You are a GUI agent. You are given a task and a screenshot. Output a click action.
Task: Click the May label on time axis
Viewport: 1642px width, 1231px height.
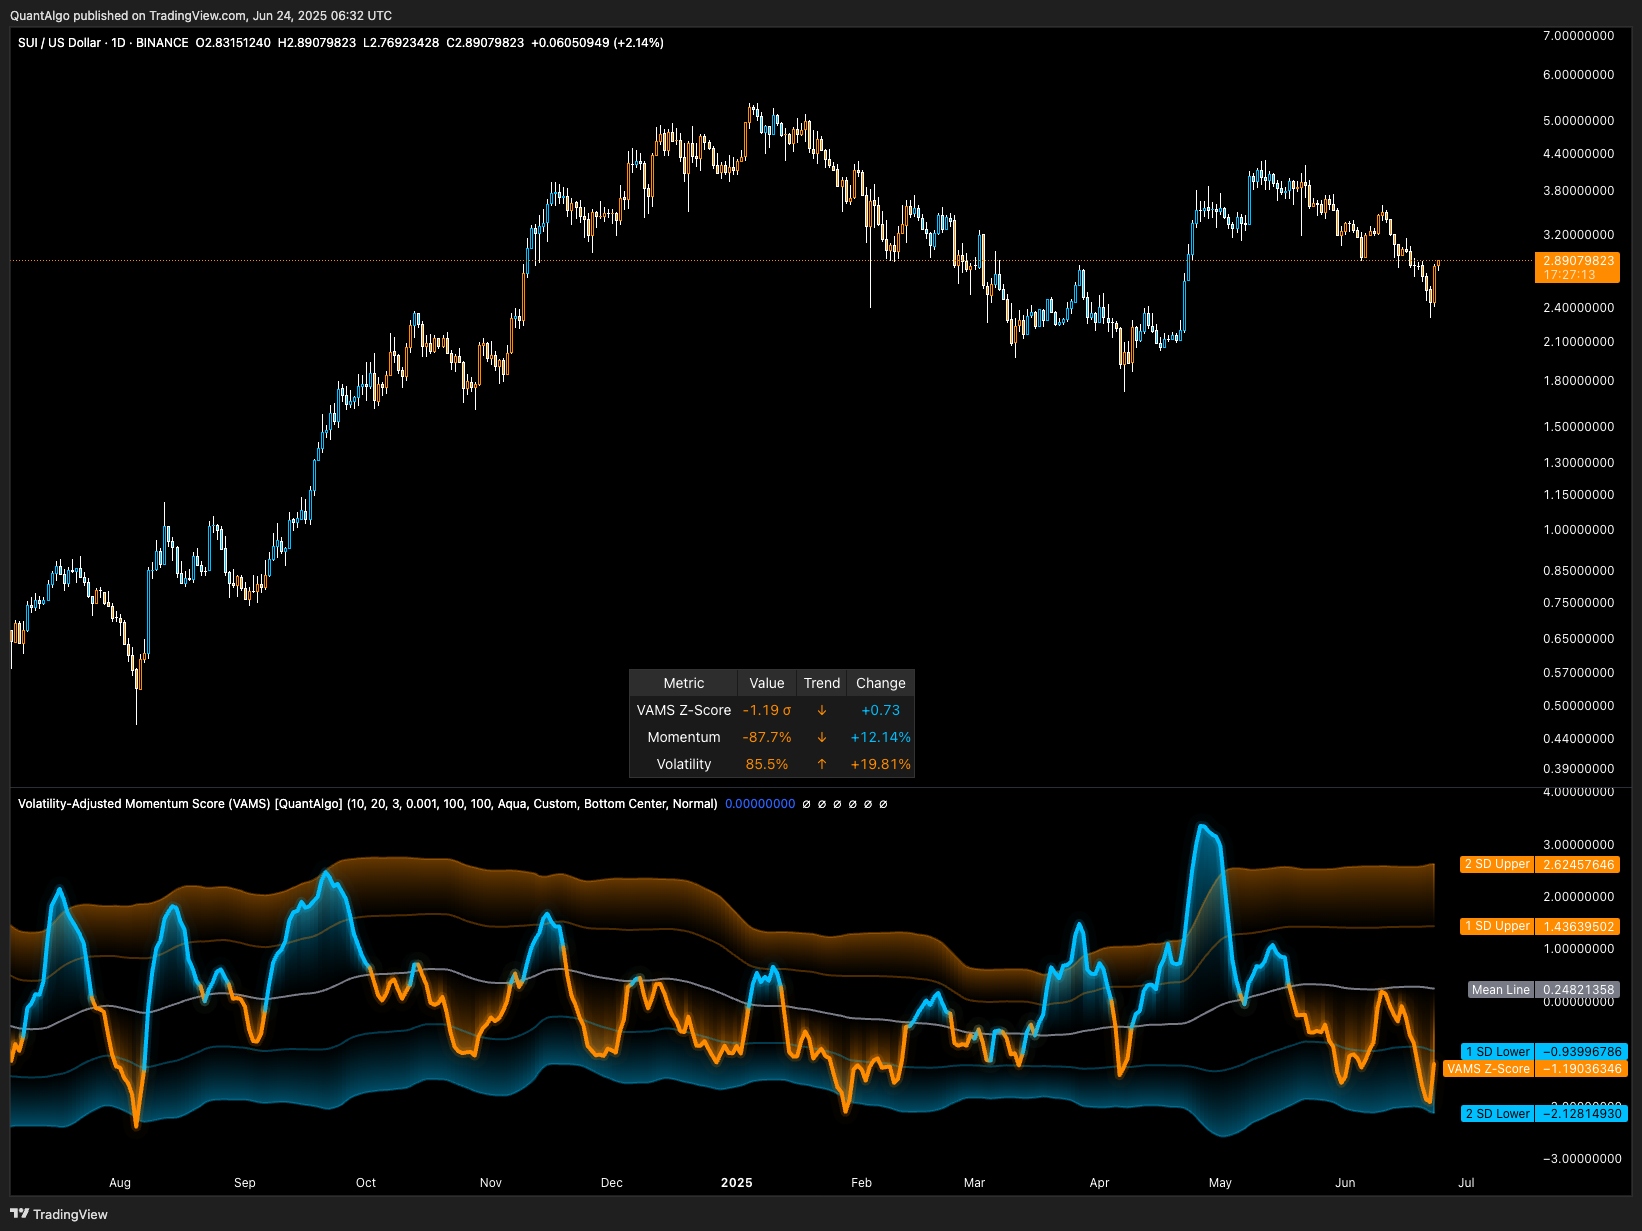click(1221, 1183)
